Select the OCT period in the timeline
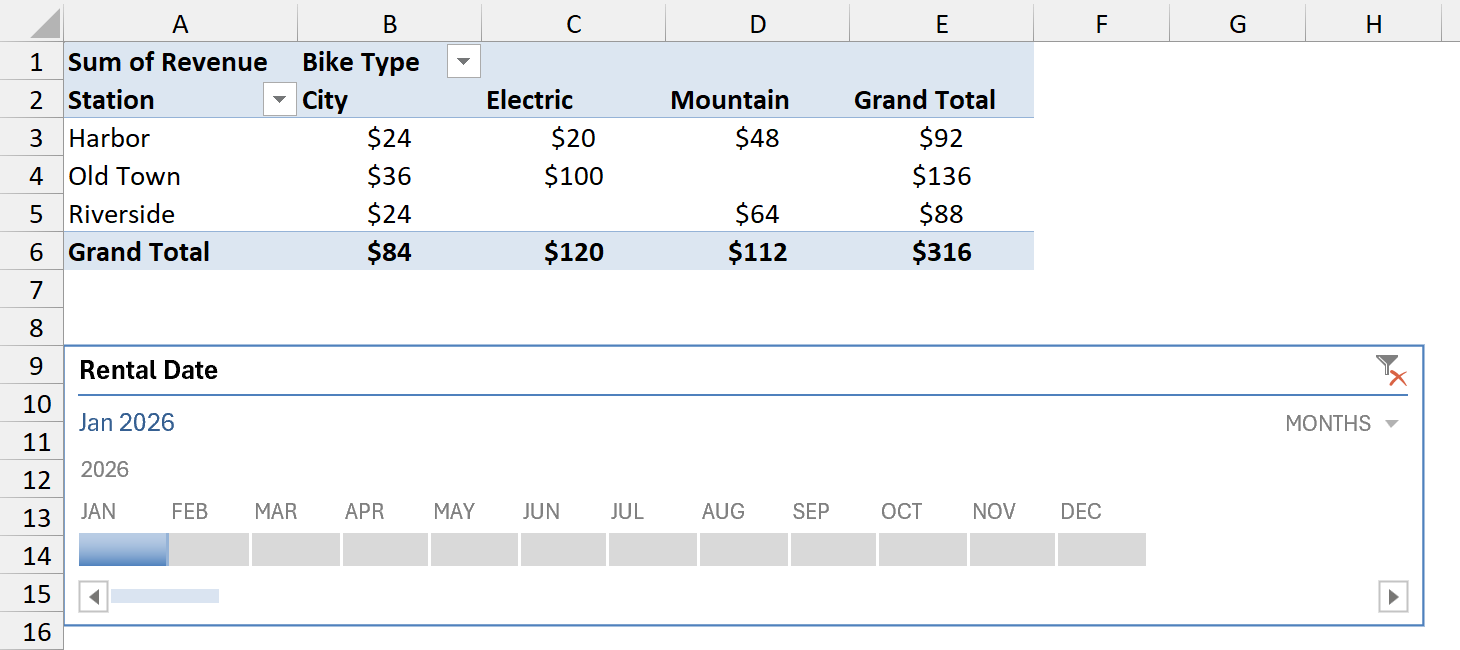This screenshot has height=650, width=1460. pyautogui.click(x=923, y=549)
